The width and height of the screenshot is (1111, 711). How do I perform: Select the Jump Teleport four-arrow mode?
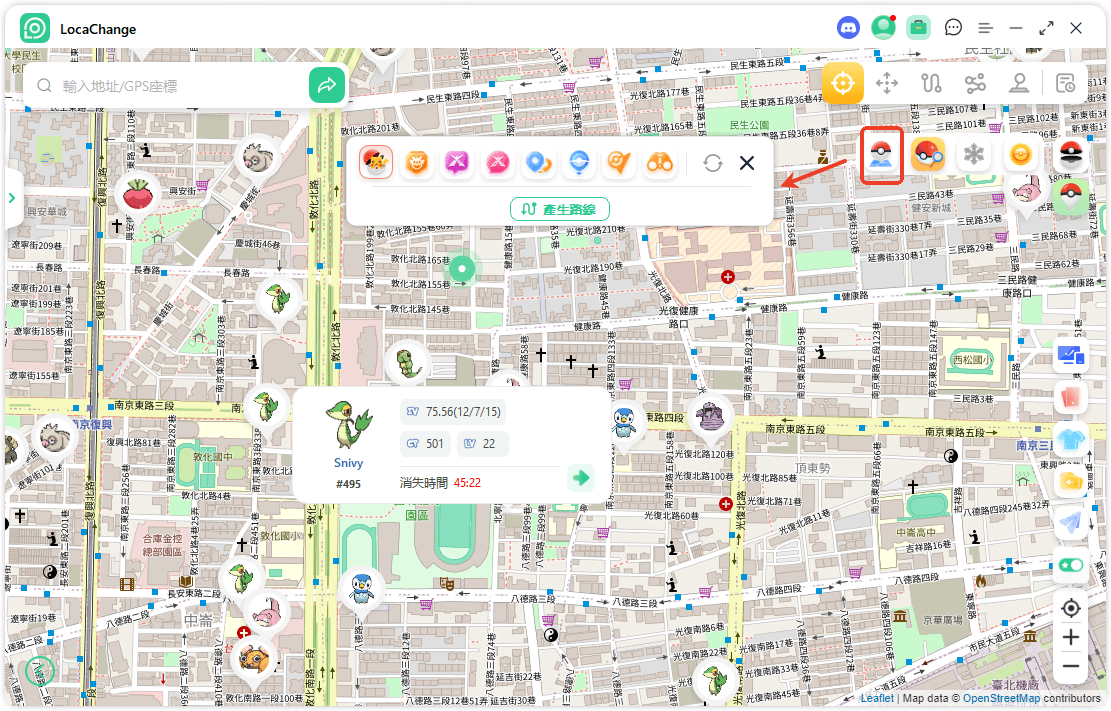[x=887, y=83]
